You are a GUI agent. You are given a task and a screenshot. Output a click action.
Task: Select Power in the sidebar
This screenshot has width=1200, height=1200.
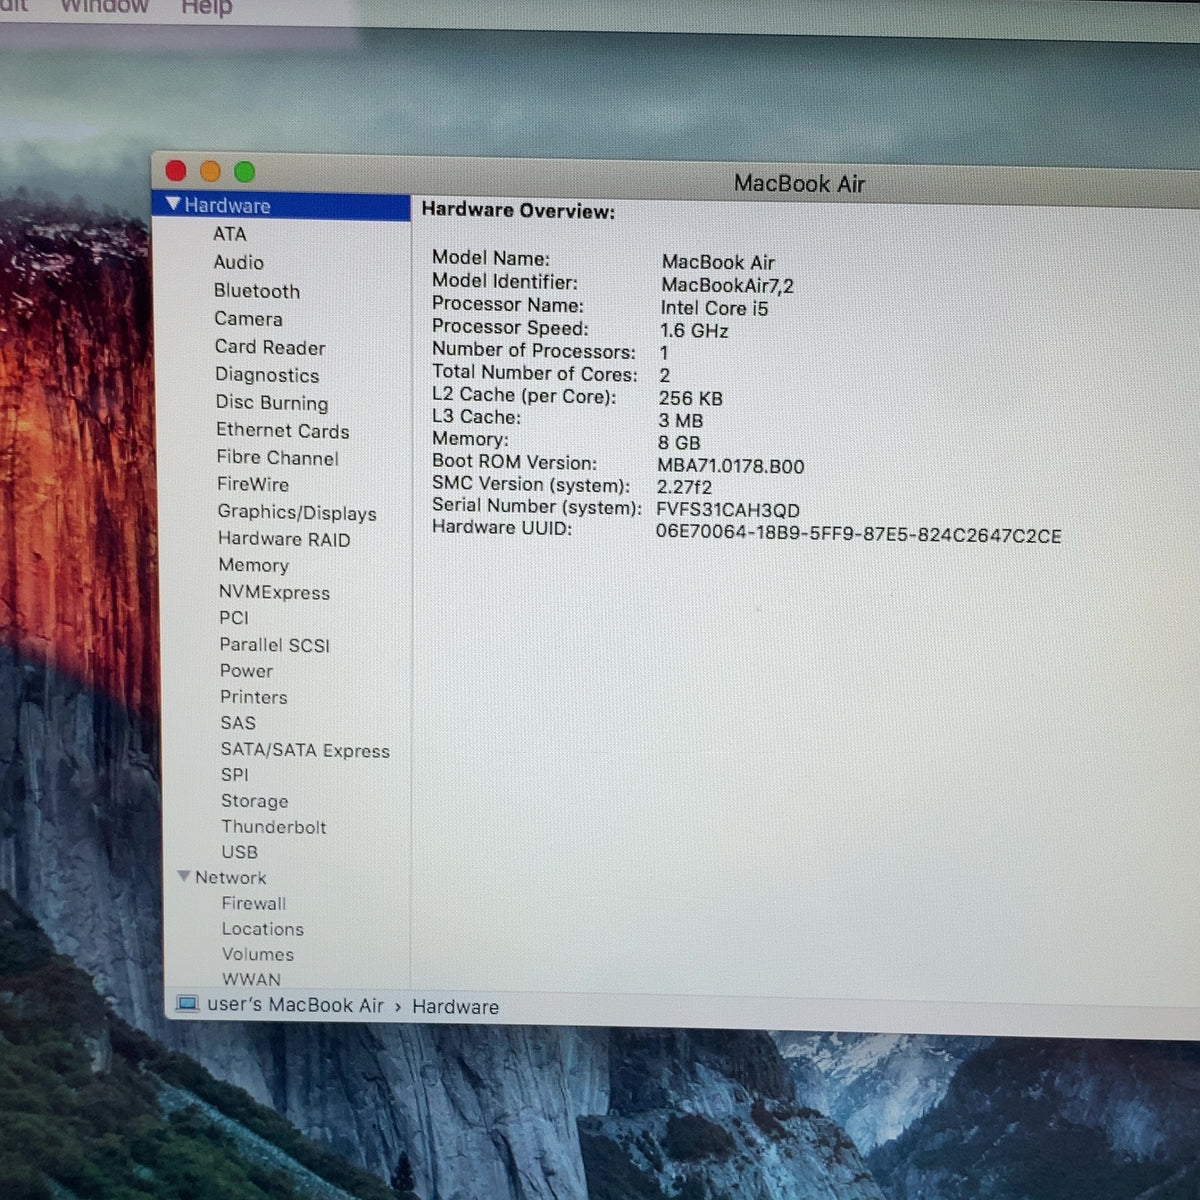click(246, 671)
